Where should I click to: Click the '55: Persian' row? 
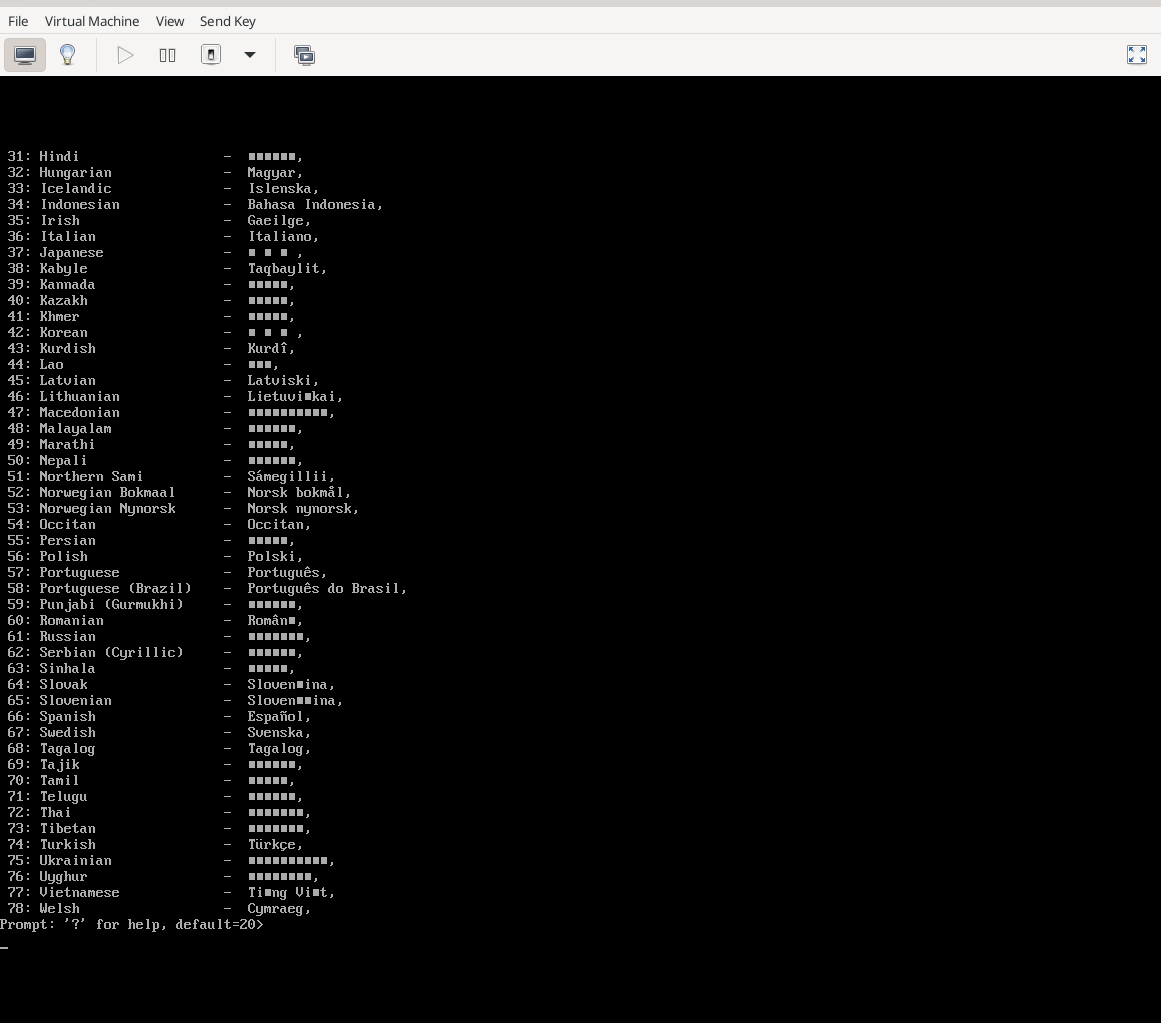click(x=151, y=541)
